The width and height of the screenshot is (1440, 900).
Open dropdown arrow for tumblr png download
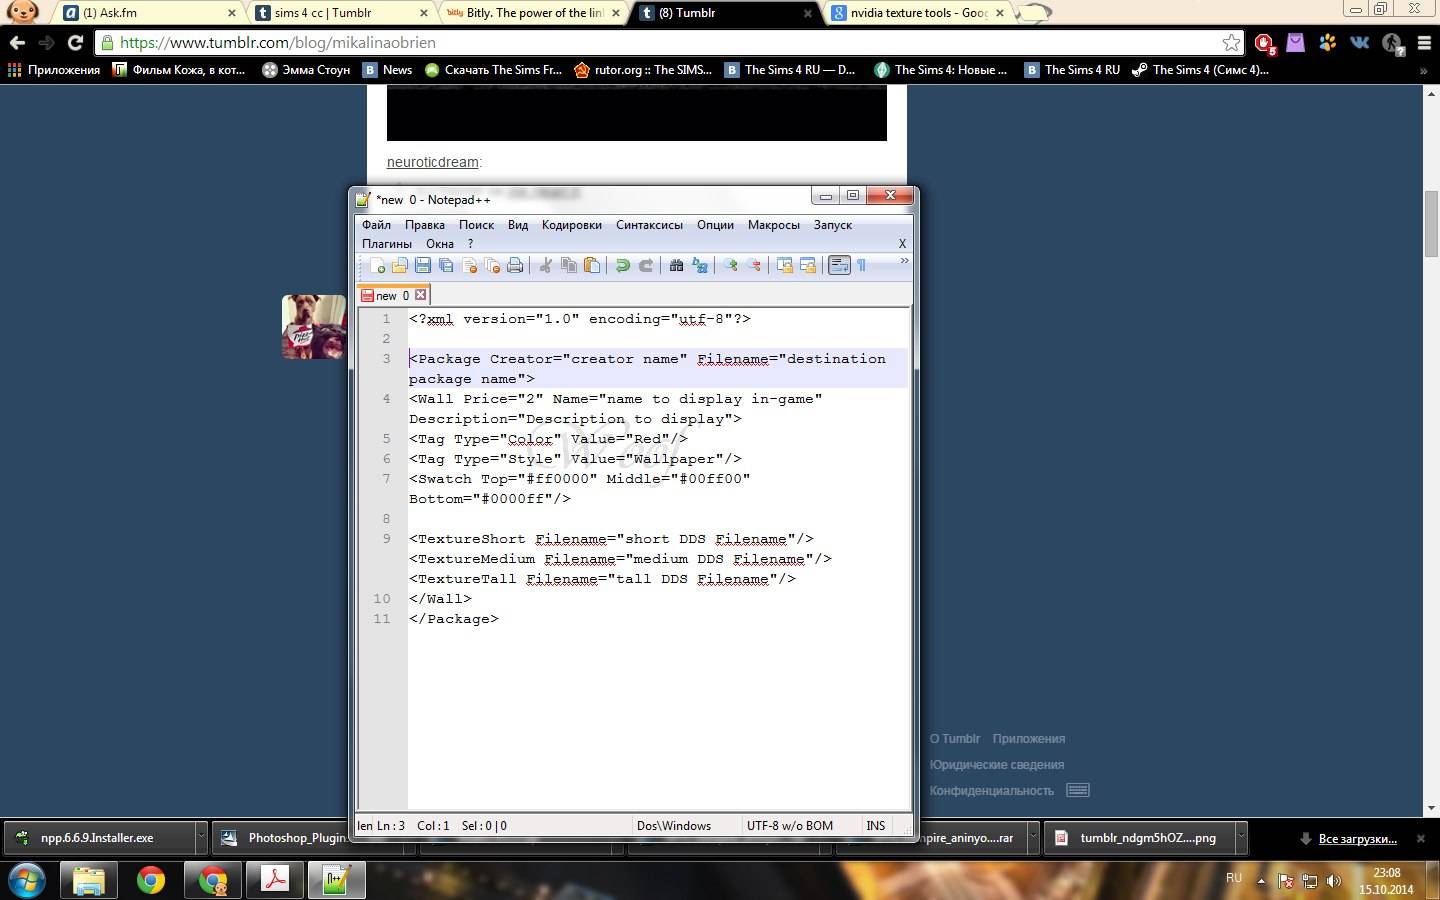click(1241, 838)
